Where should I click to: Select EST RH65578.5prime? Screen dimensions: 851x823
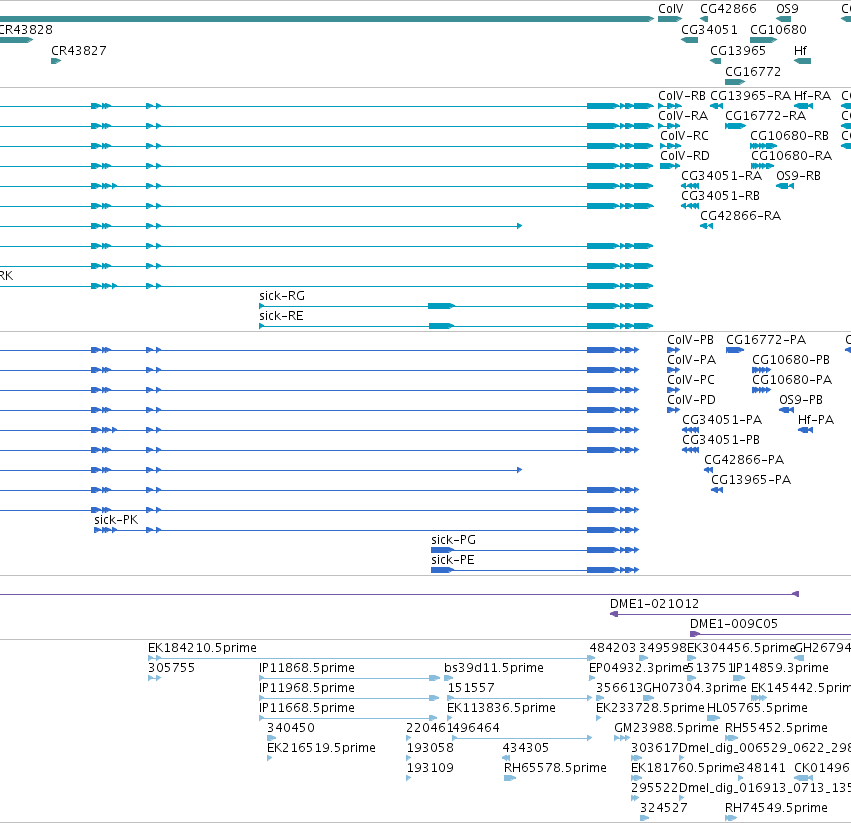coord(555,768)
